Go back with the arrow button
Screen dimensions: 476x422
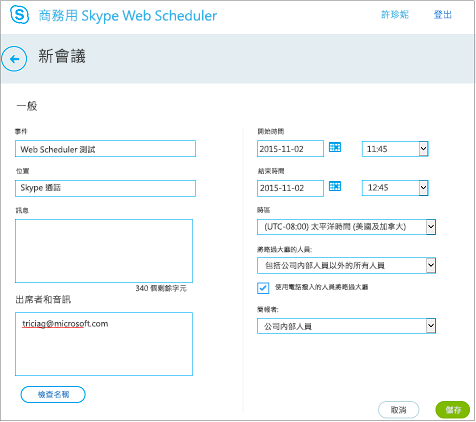point(14,59)
